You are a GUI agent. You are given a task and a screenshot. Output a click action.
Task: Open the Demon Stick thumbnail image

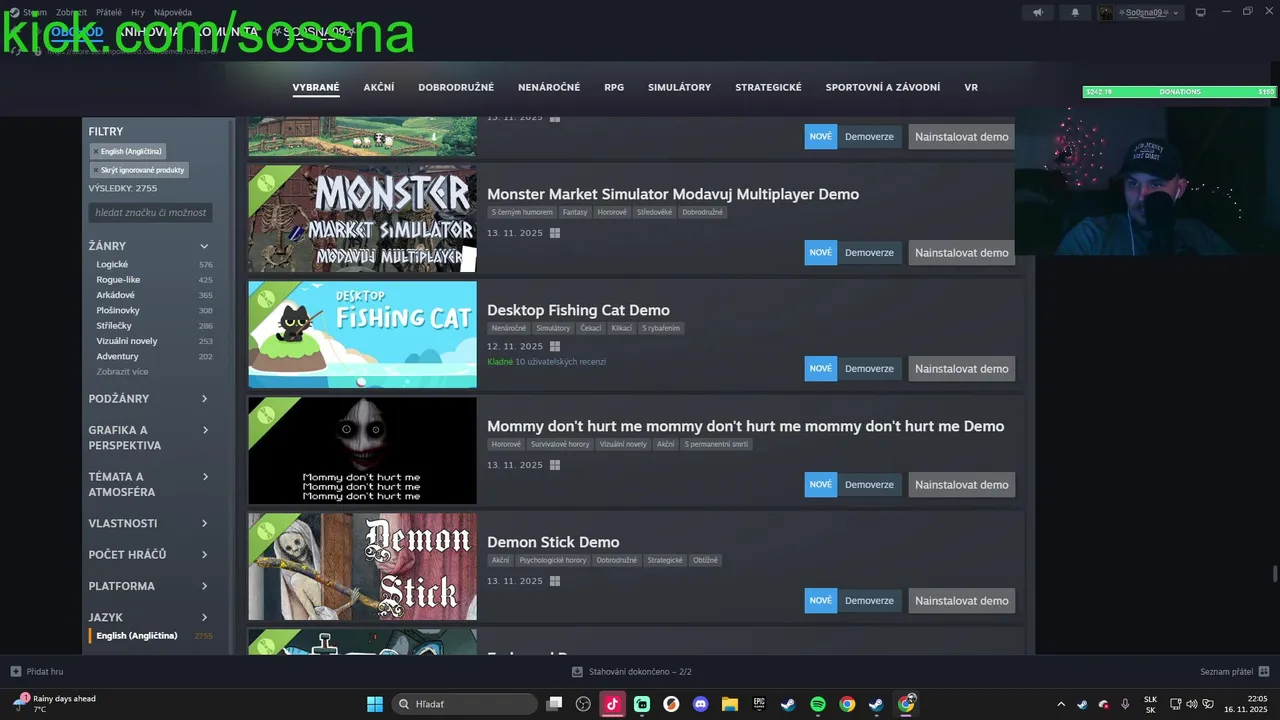click(362, 567)
